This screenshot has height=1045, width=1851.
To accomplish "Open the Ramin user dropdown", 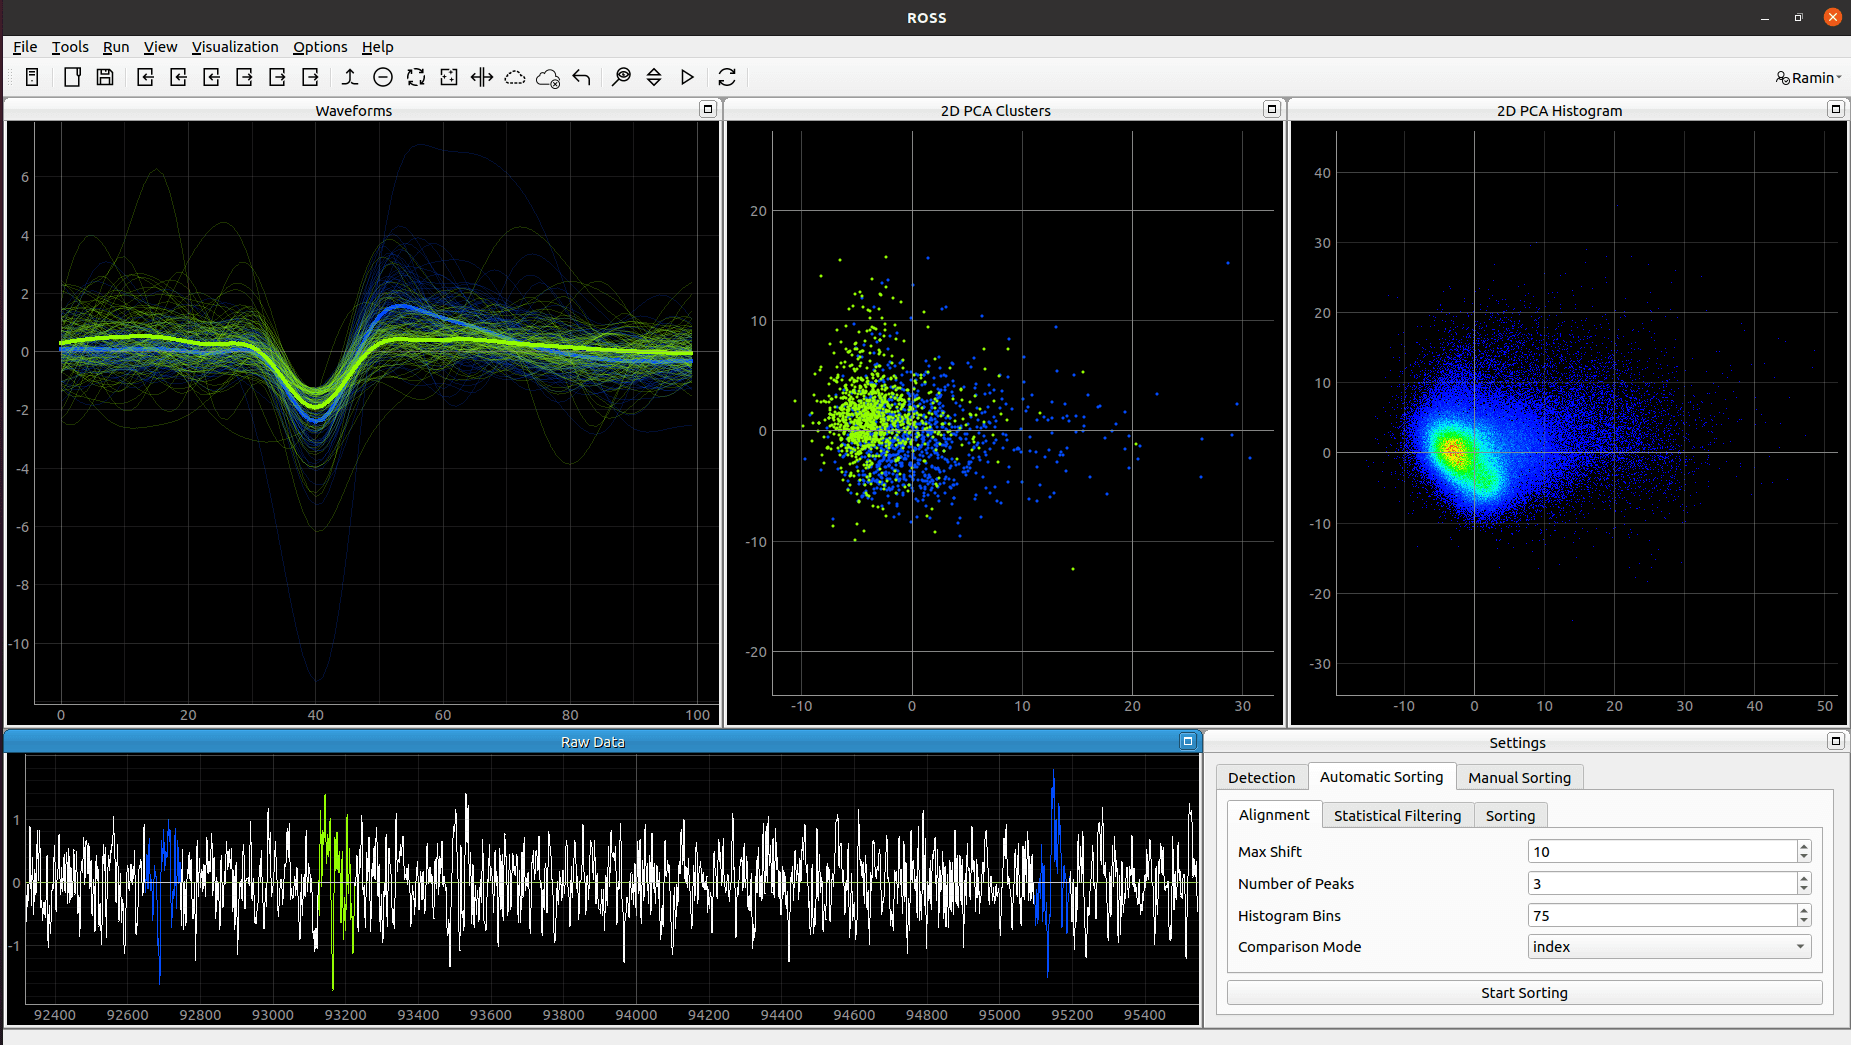I will pos(1808,77).
